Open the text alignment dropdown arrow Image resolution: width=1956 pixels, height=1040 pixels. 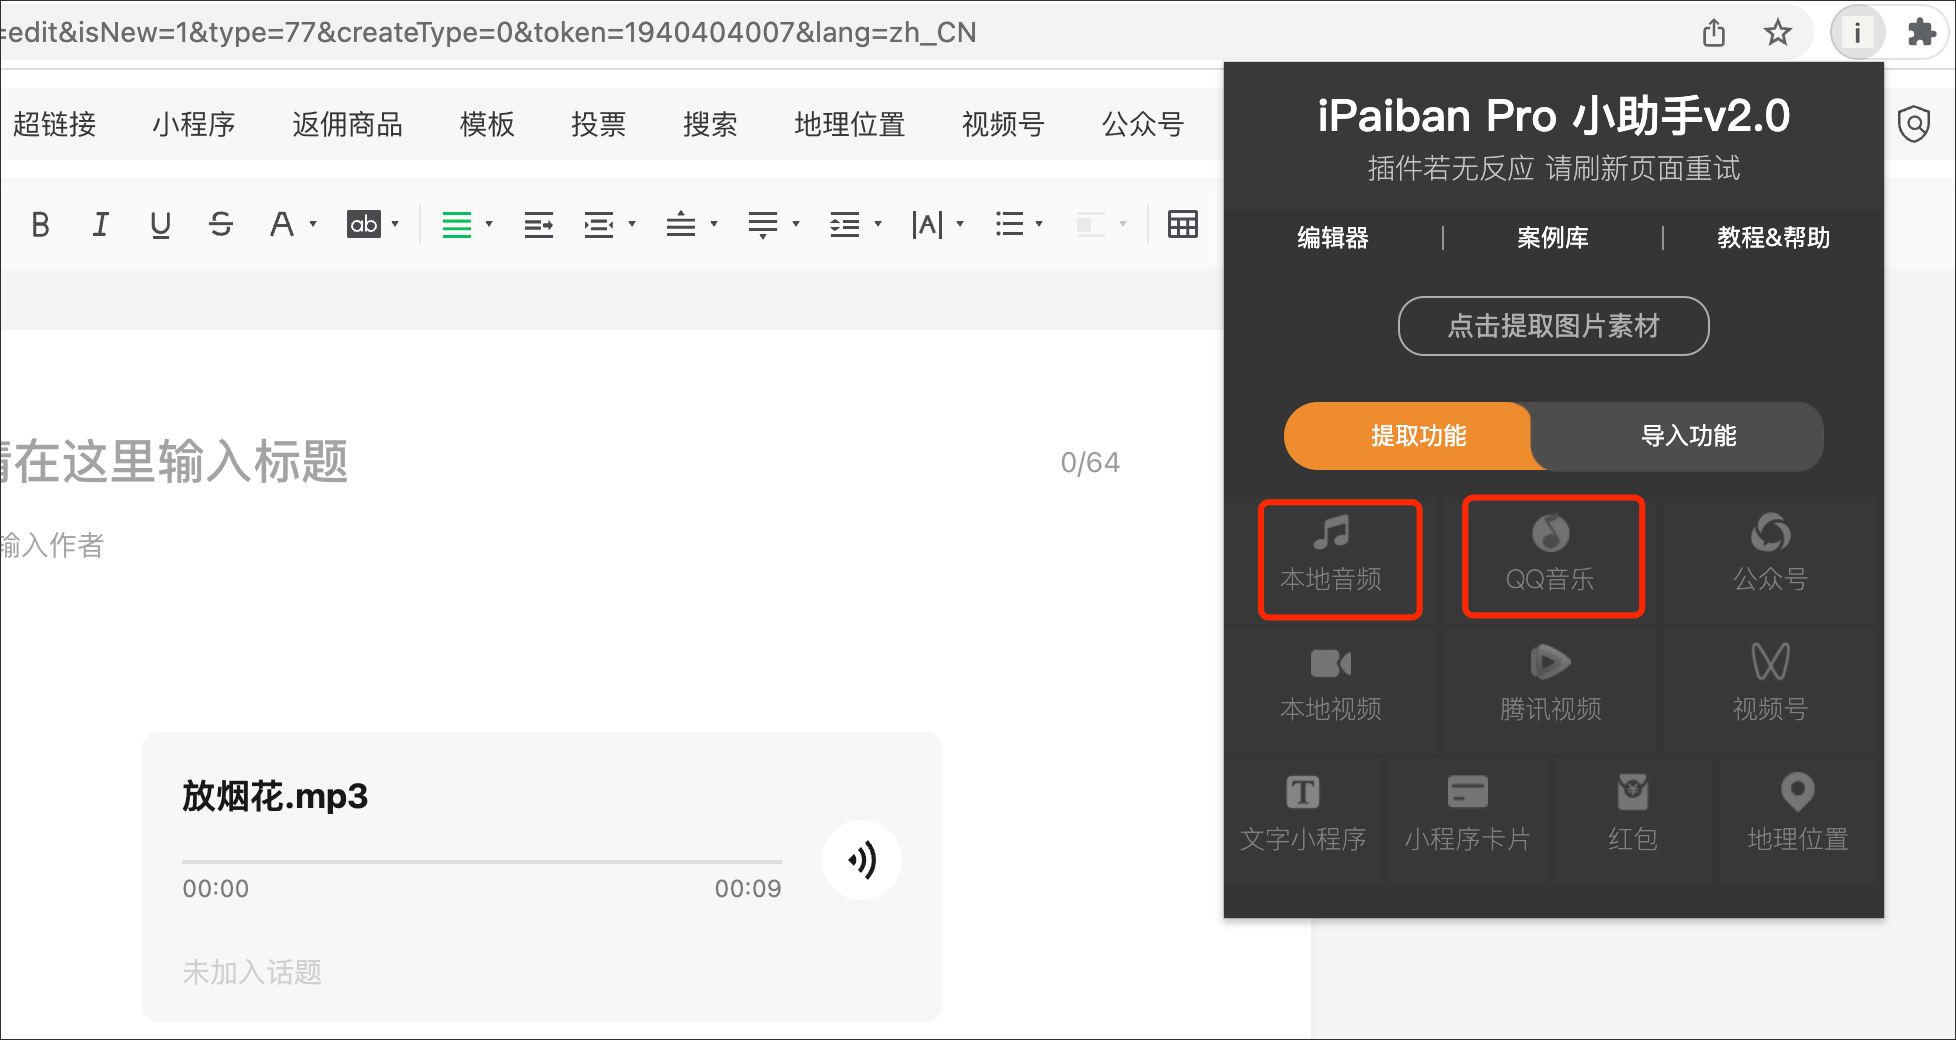(x=489, y=225)
